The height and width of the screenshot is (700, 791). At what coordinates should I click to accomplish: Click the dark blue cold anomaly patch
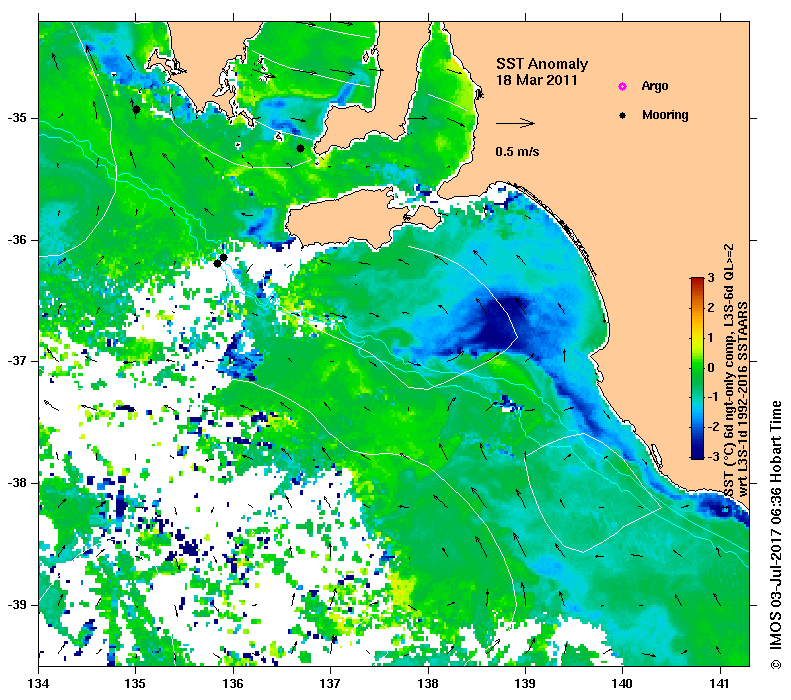pyautogui.click(x=497, y=323)
